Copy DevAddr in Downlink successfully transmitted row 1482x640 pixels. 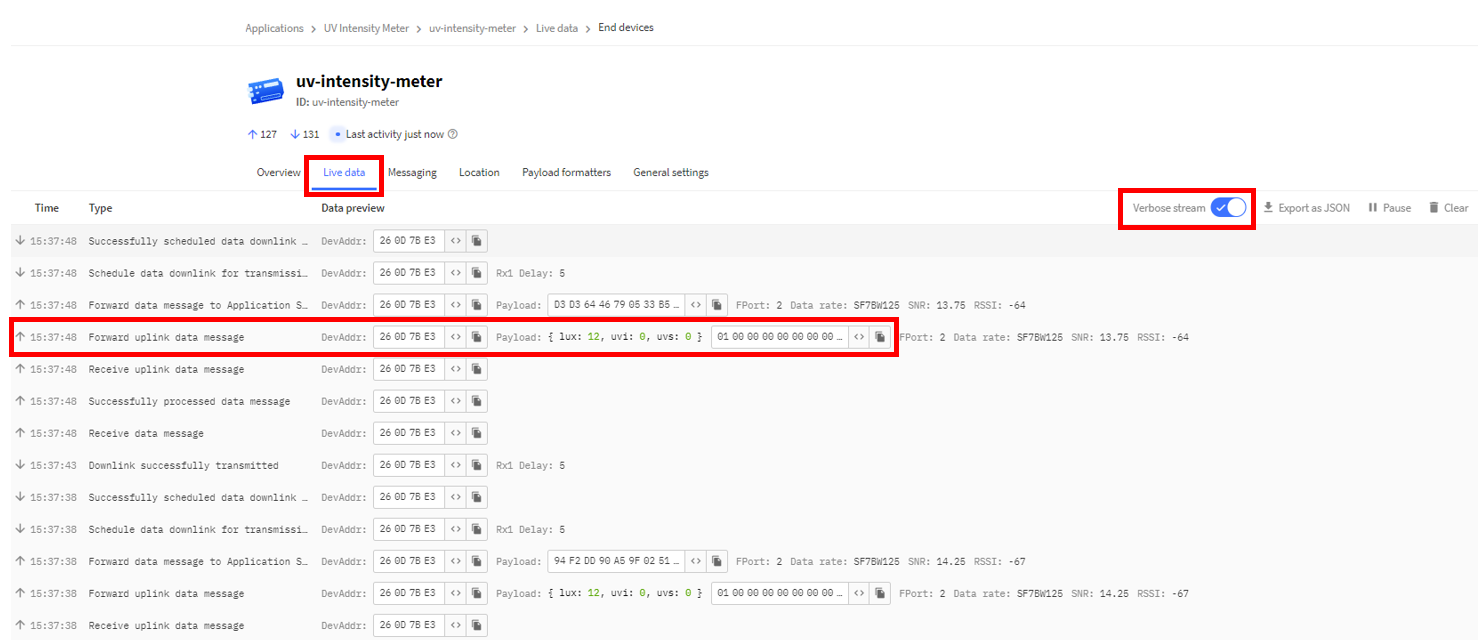pyautogui.click(x=477, y=465)
